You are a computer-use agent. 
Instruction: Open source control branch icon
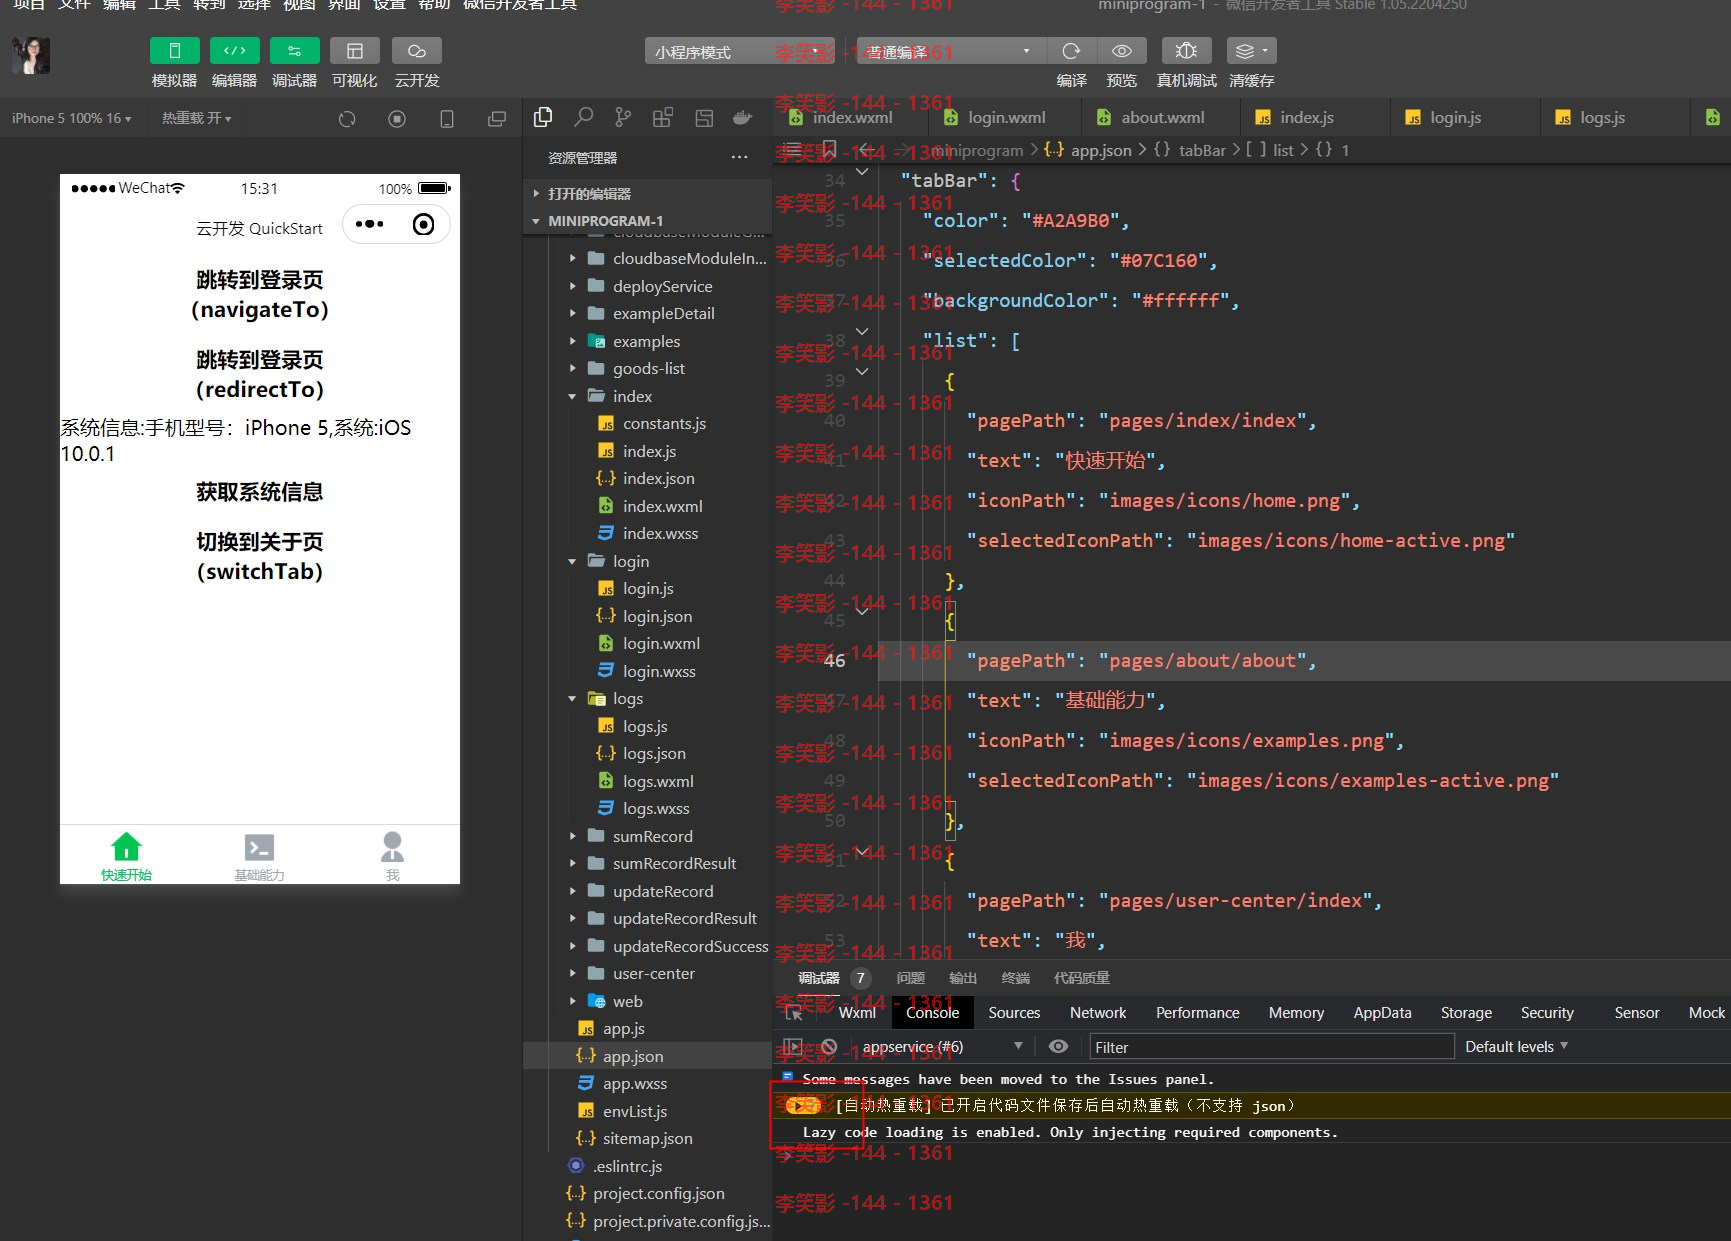click(x=623, y=117)
